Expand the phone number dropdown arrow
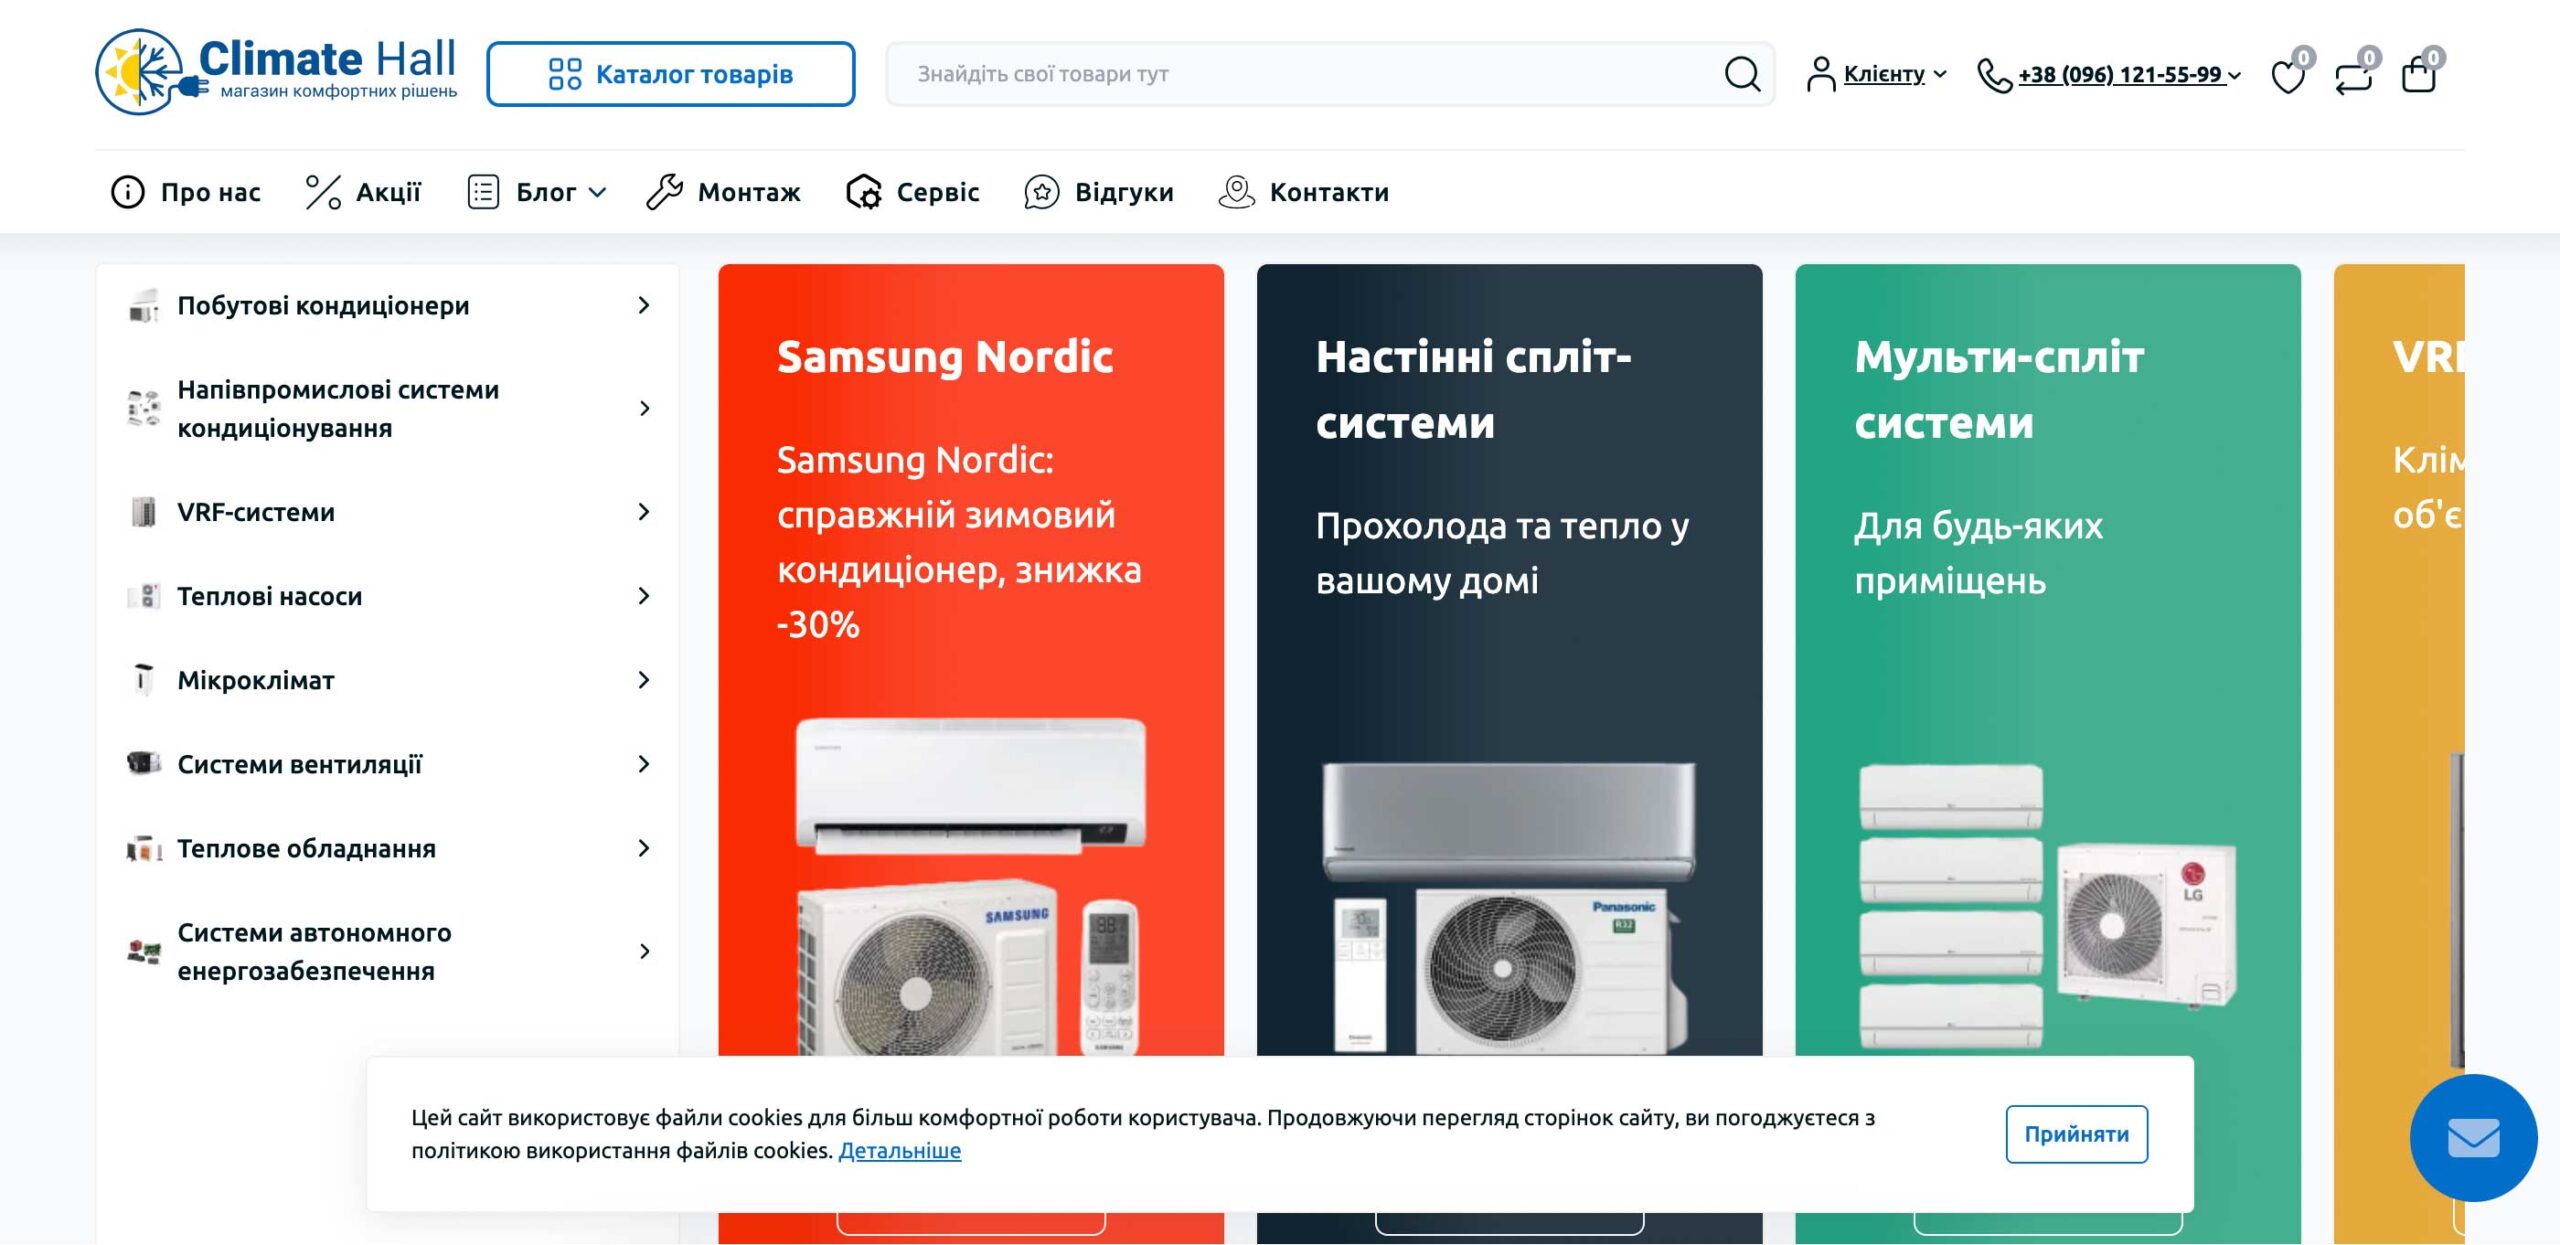 click(2234, 76)
